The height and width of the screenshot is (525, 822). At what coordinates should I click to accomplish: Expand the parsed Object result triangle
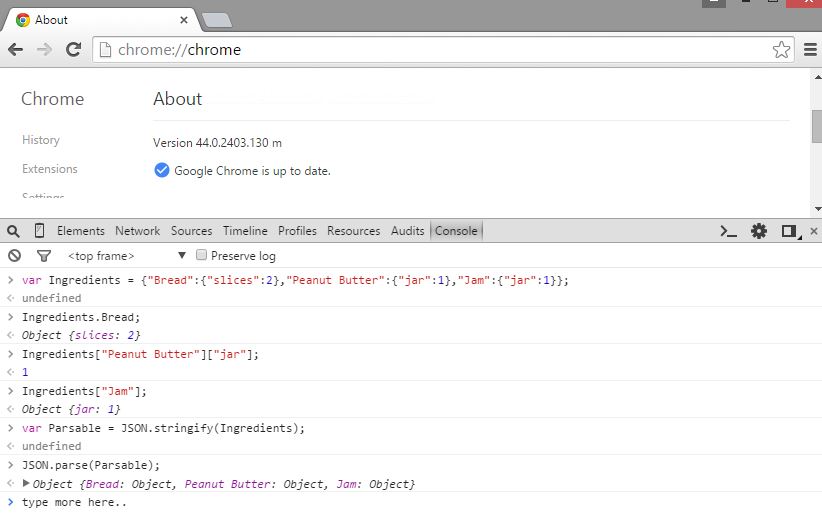click(26, 484)
